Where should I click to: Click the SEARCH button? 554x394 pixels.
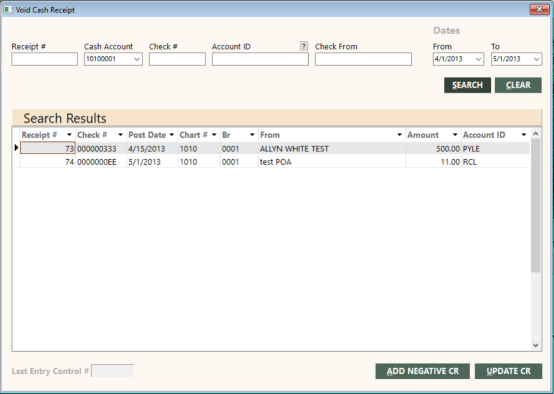coord(467,85)
